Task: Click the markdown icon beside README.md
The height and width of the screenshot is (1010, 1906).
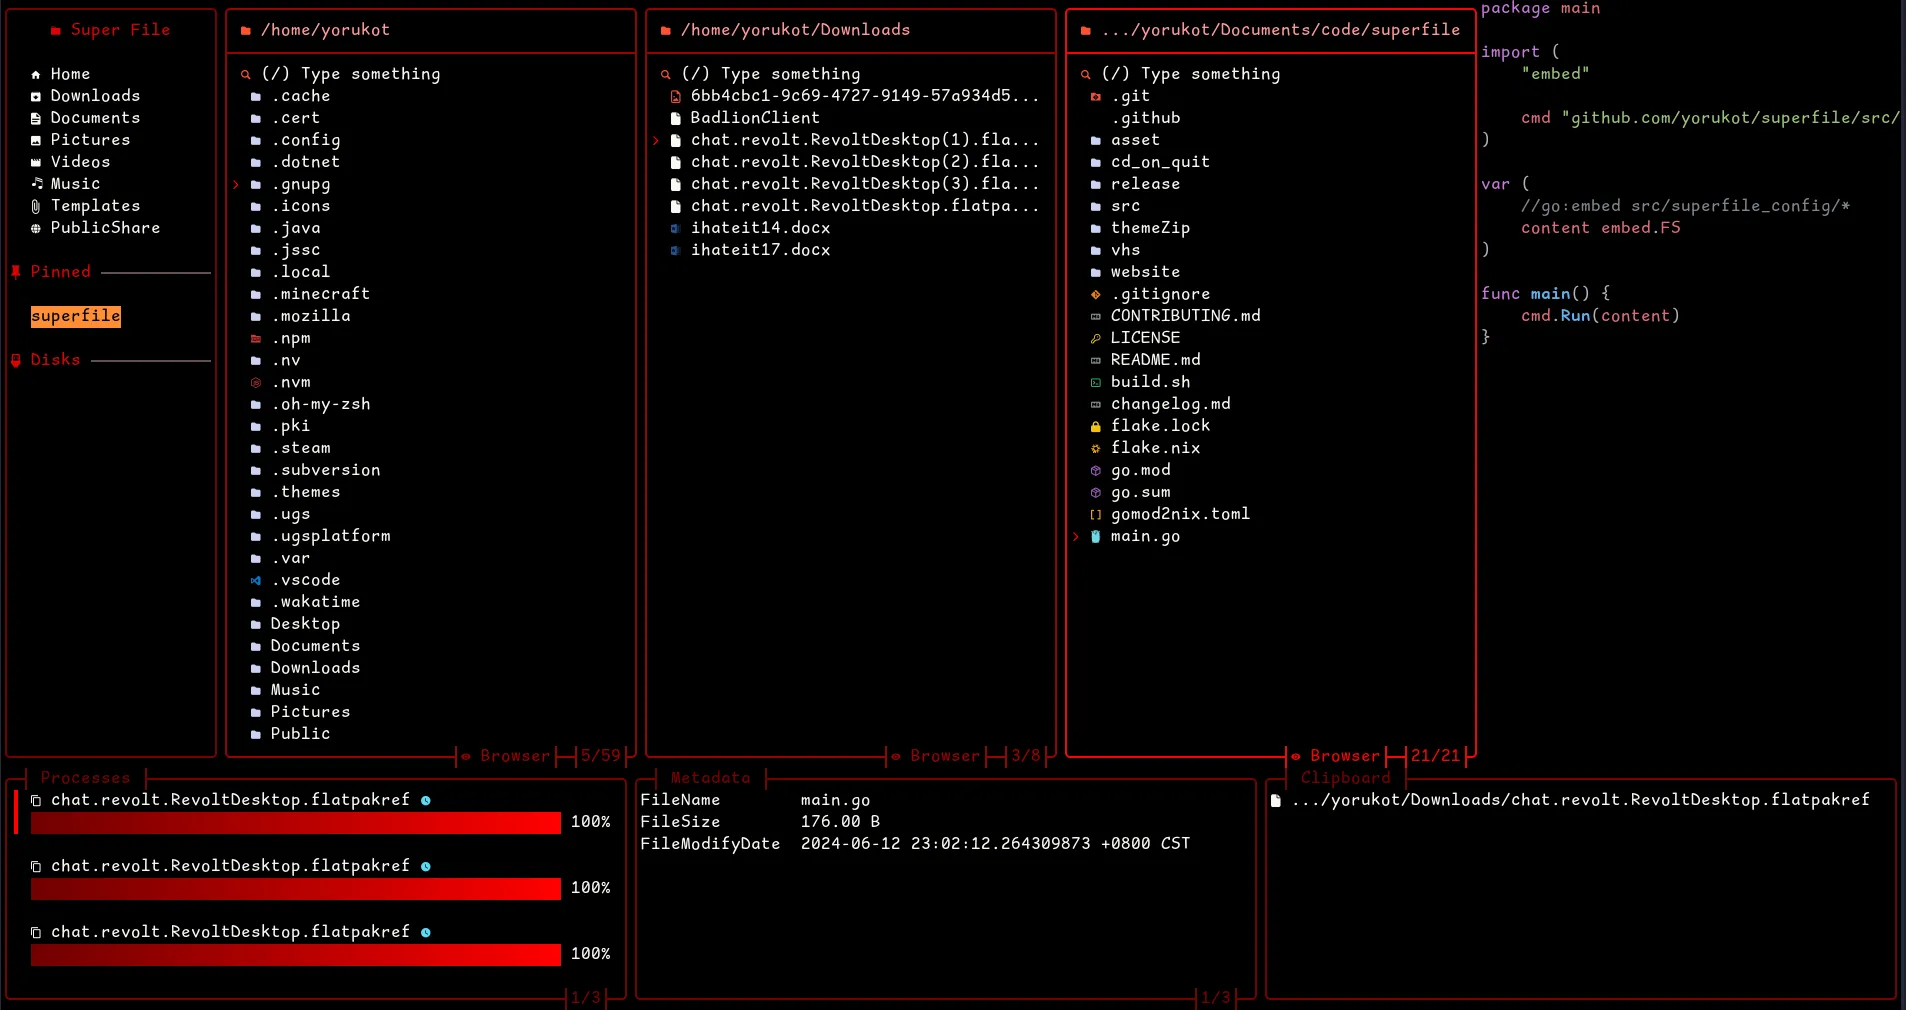Action: (1095, 360)
